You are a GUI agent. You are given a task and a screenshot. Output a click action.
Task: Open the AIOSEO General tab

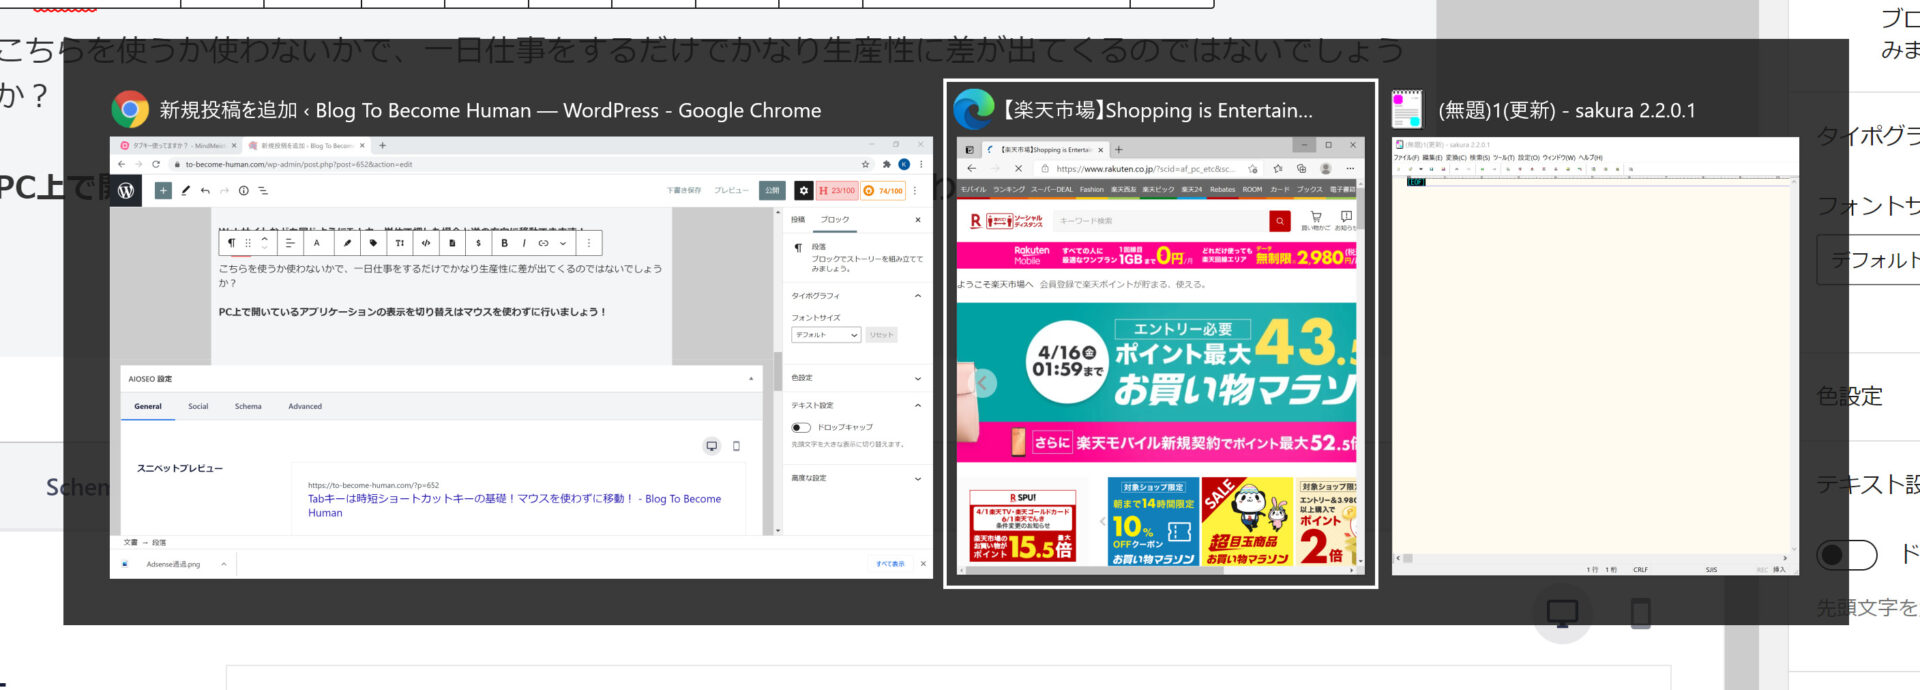coord(148,406)
